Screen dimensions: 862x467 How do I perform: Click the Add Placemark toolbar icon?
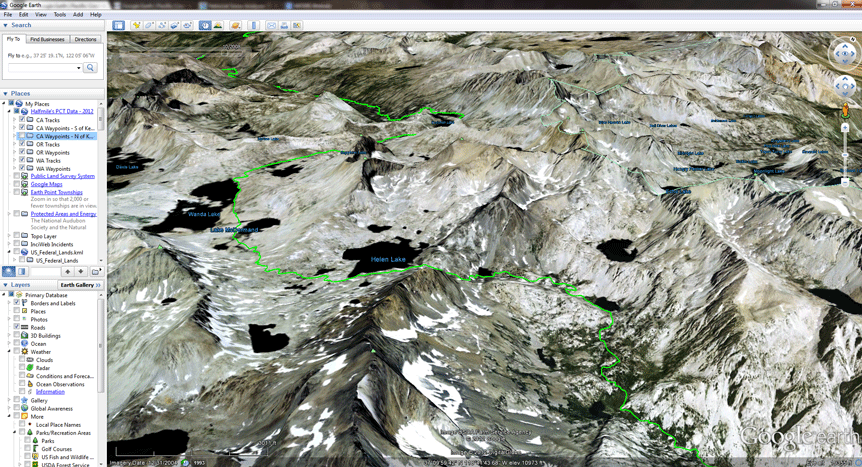[x=136, y=25]
